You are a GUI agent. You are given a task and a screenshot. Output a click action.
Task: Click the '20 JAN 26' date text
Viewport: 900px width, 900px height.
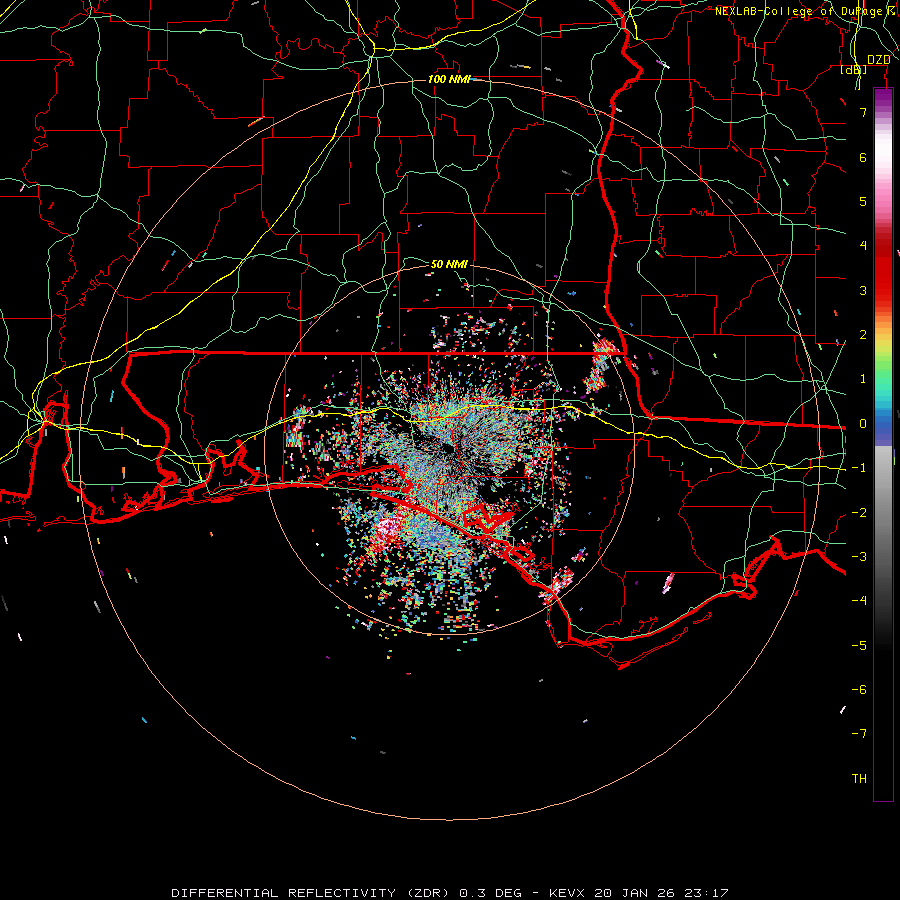(x=634, y=893)
